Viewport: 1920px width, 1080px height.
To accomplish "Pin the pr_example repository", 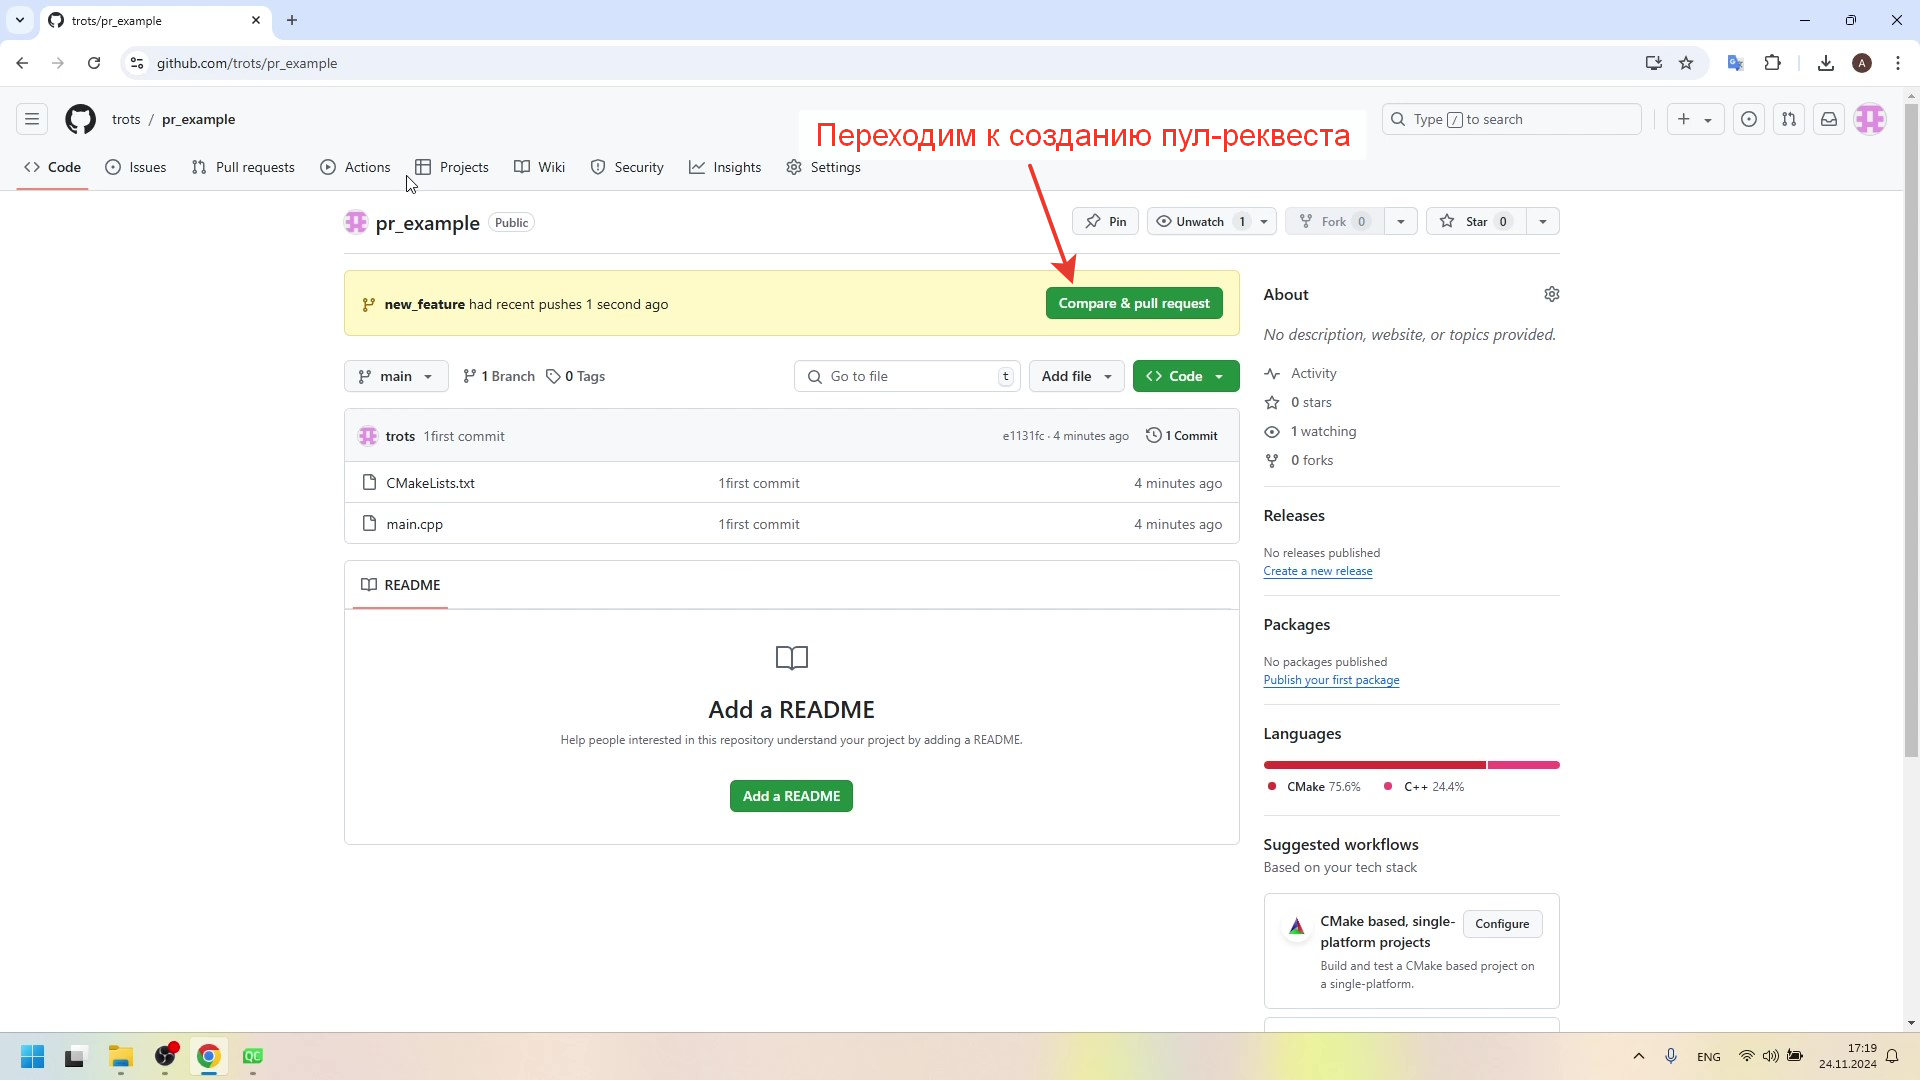I will coord(1105,221).
